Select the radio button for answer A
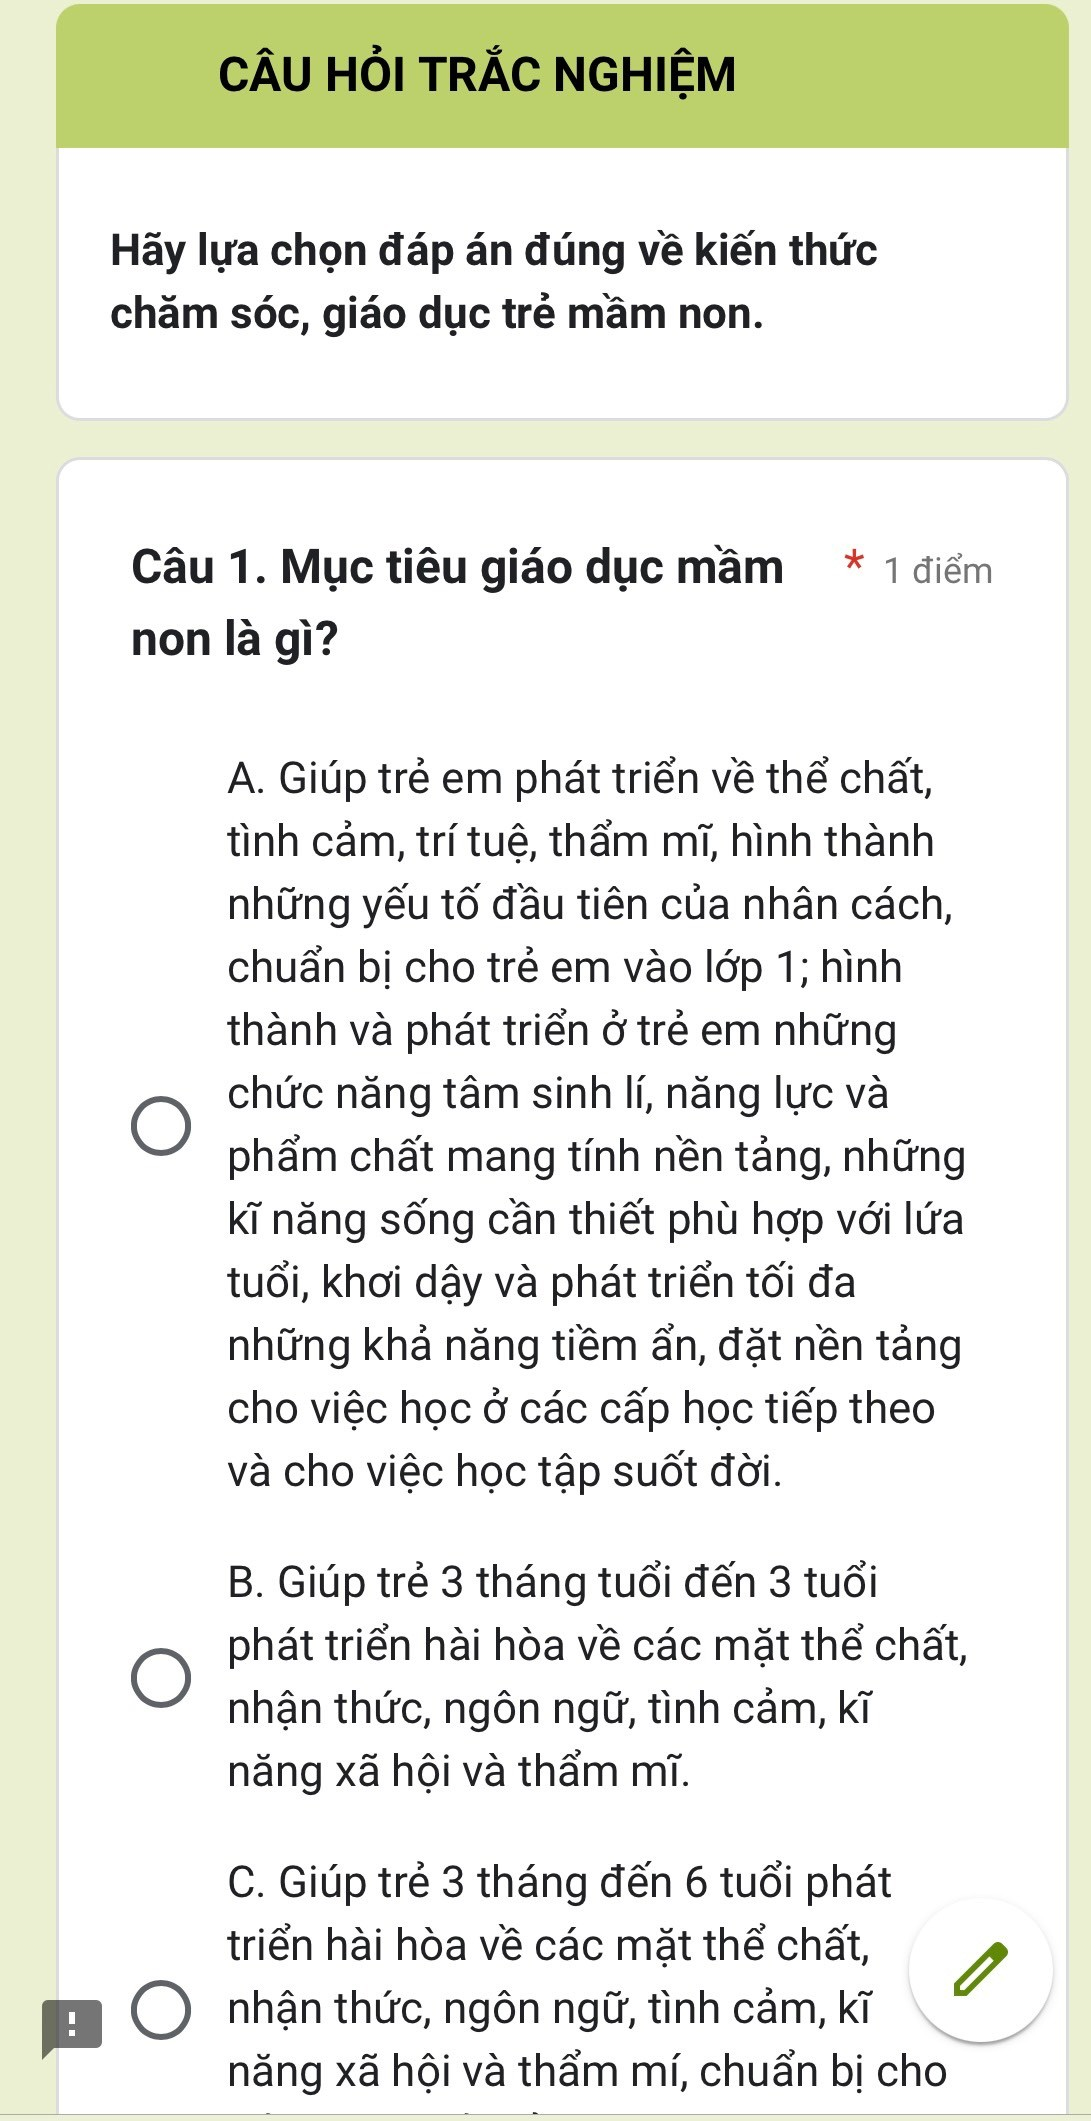The height and width of the screenshot is (2121, 1091). (x=161, y=1125)
